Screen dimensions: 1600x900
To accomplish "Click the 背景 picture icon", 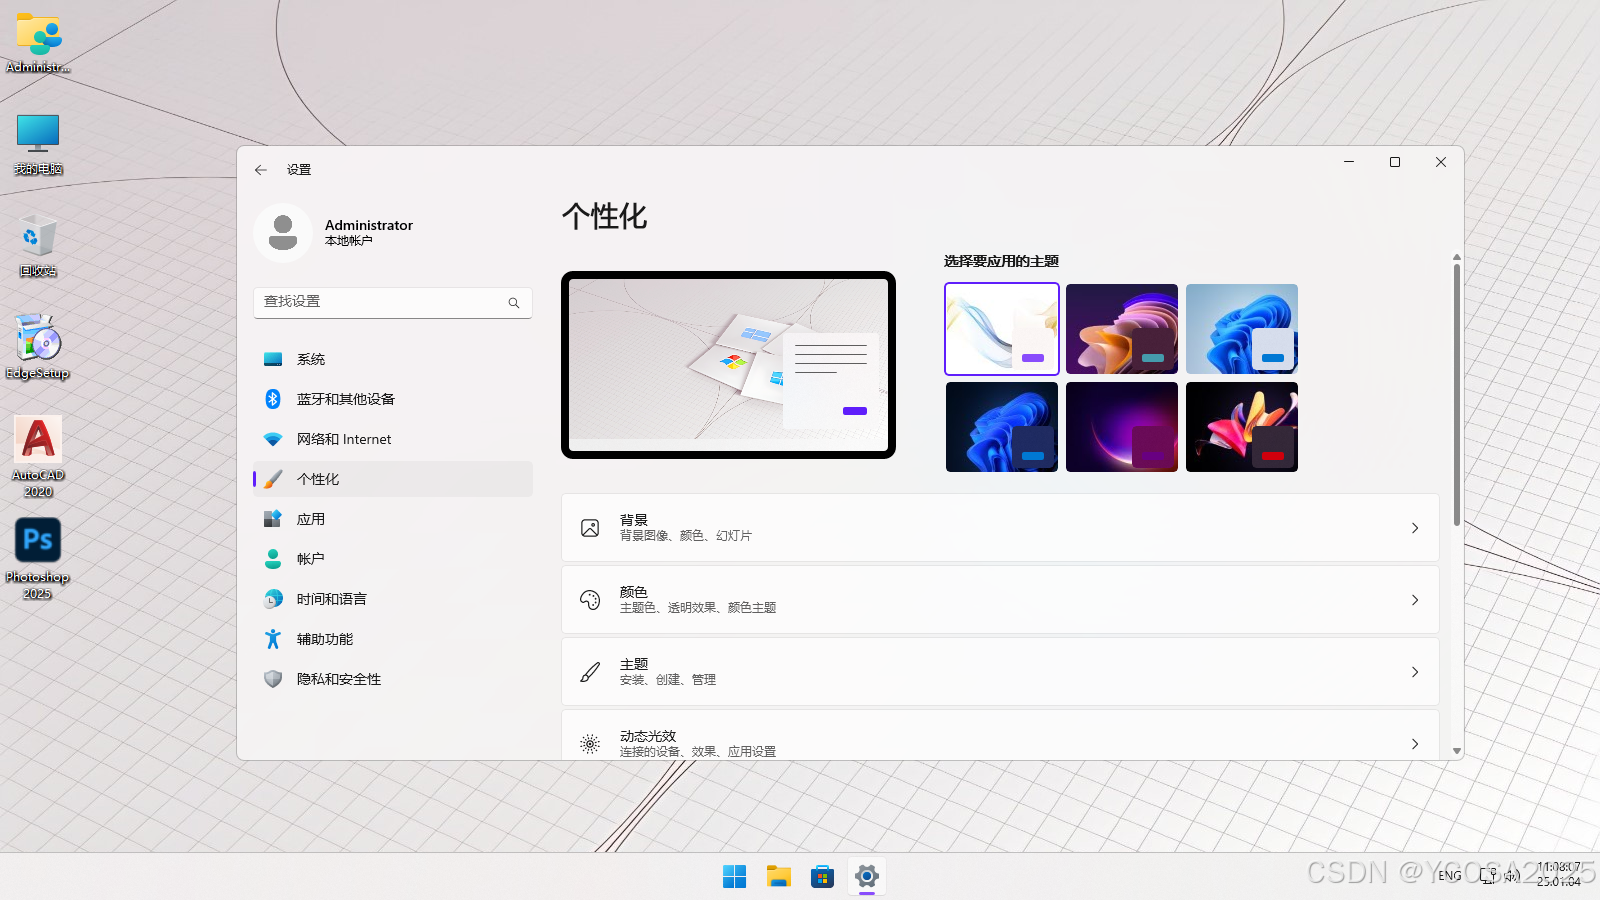I will (x=590, y=528).
